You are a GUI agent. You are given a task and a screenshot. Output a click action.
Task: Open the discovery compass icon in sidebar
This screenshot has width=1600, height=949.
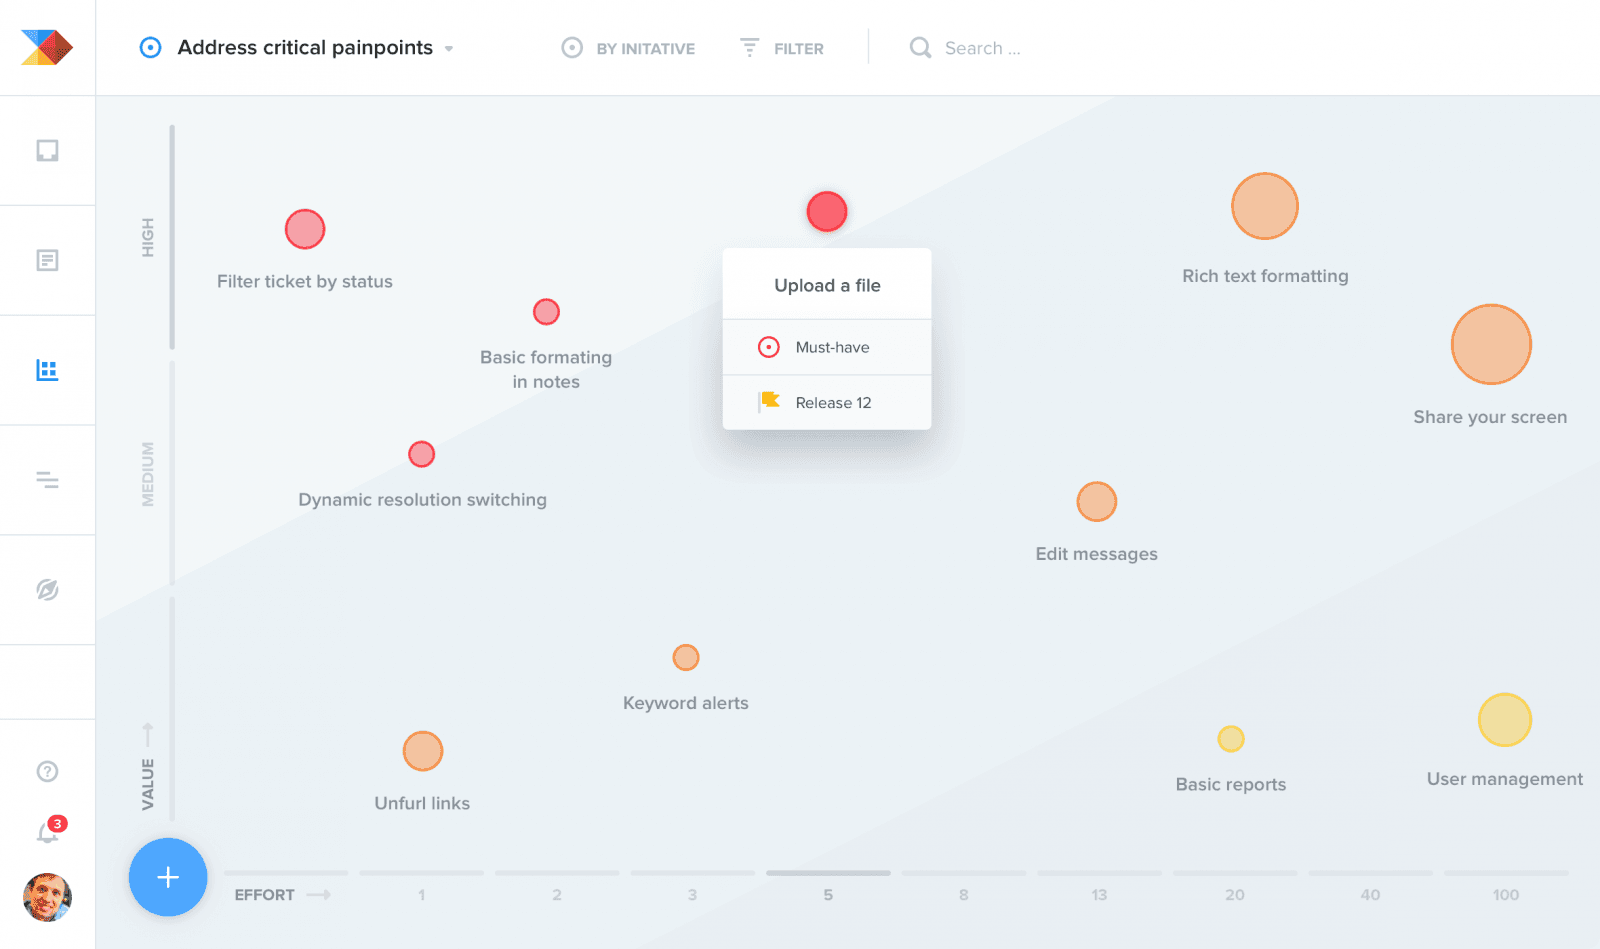(47, 589)
